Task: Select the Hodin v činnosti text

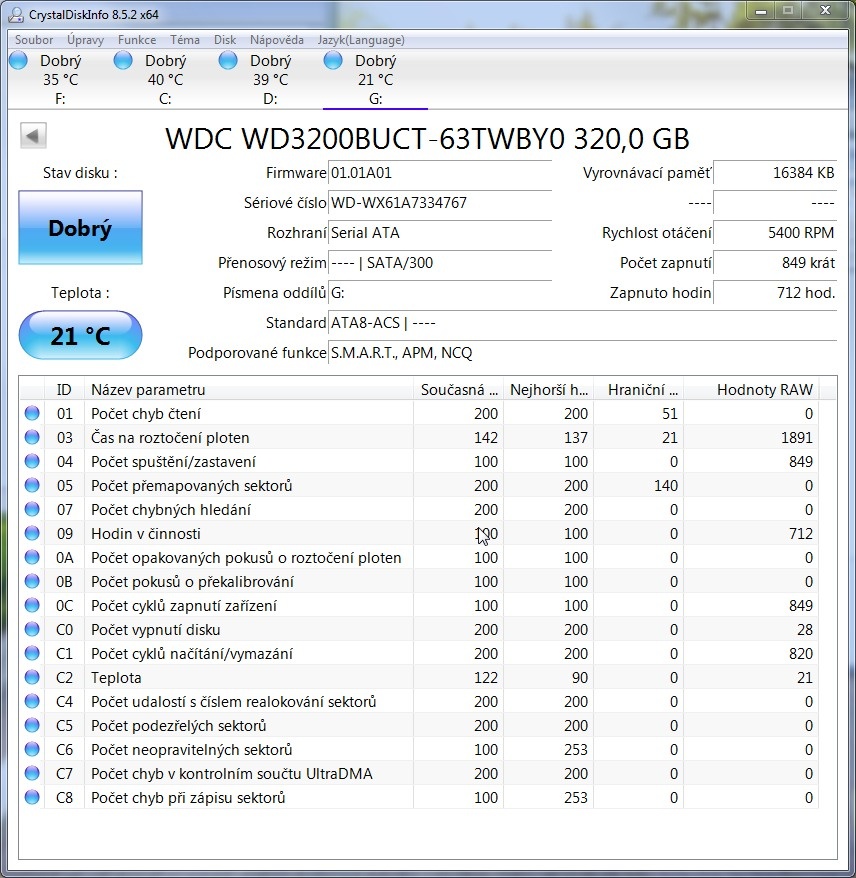Action: [146, 534]
